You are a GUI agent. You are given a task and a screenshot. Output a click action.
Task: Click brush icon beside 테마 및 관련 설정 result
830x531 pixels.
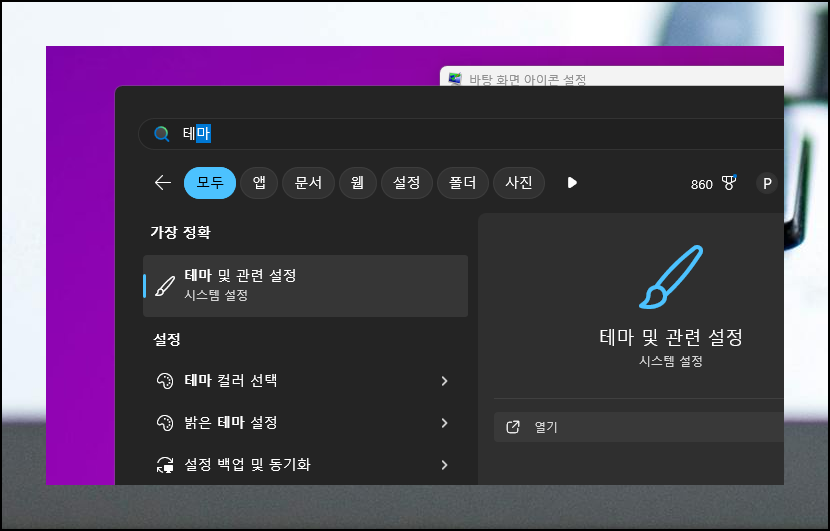tap(165, 286)
